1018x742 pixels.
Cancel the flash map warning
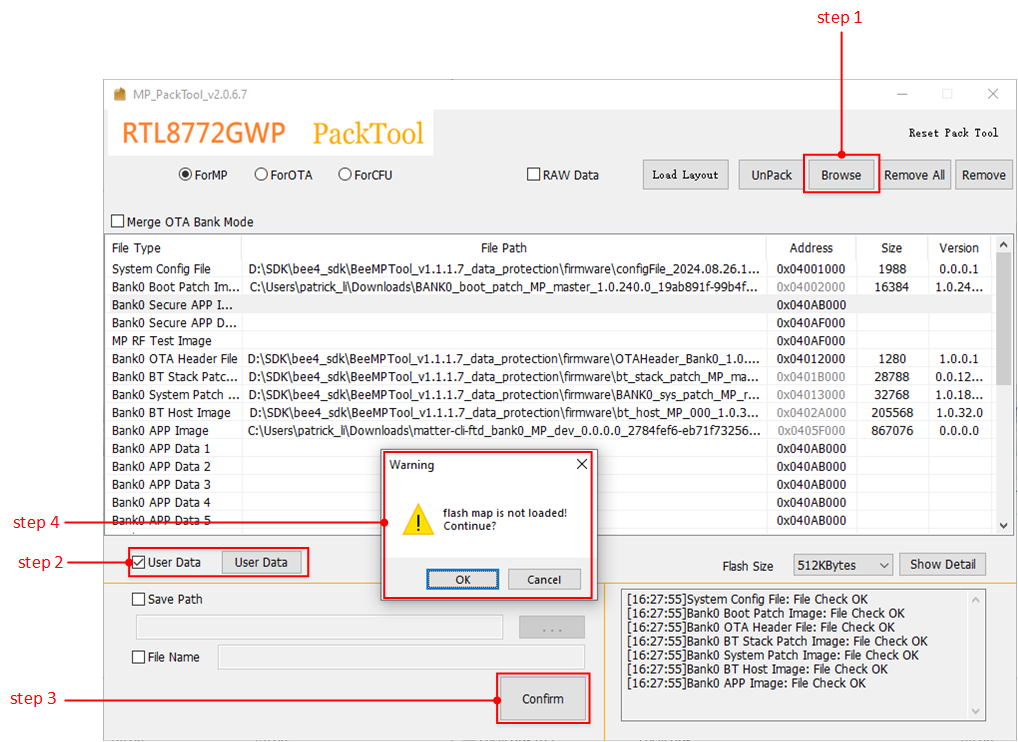pyautogui.click(x=544, y=580)
